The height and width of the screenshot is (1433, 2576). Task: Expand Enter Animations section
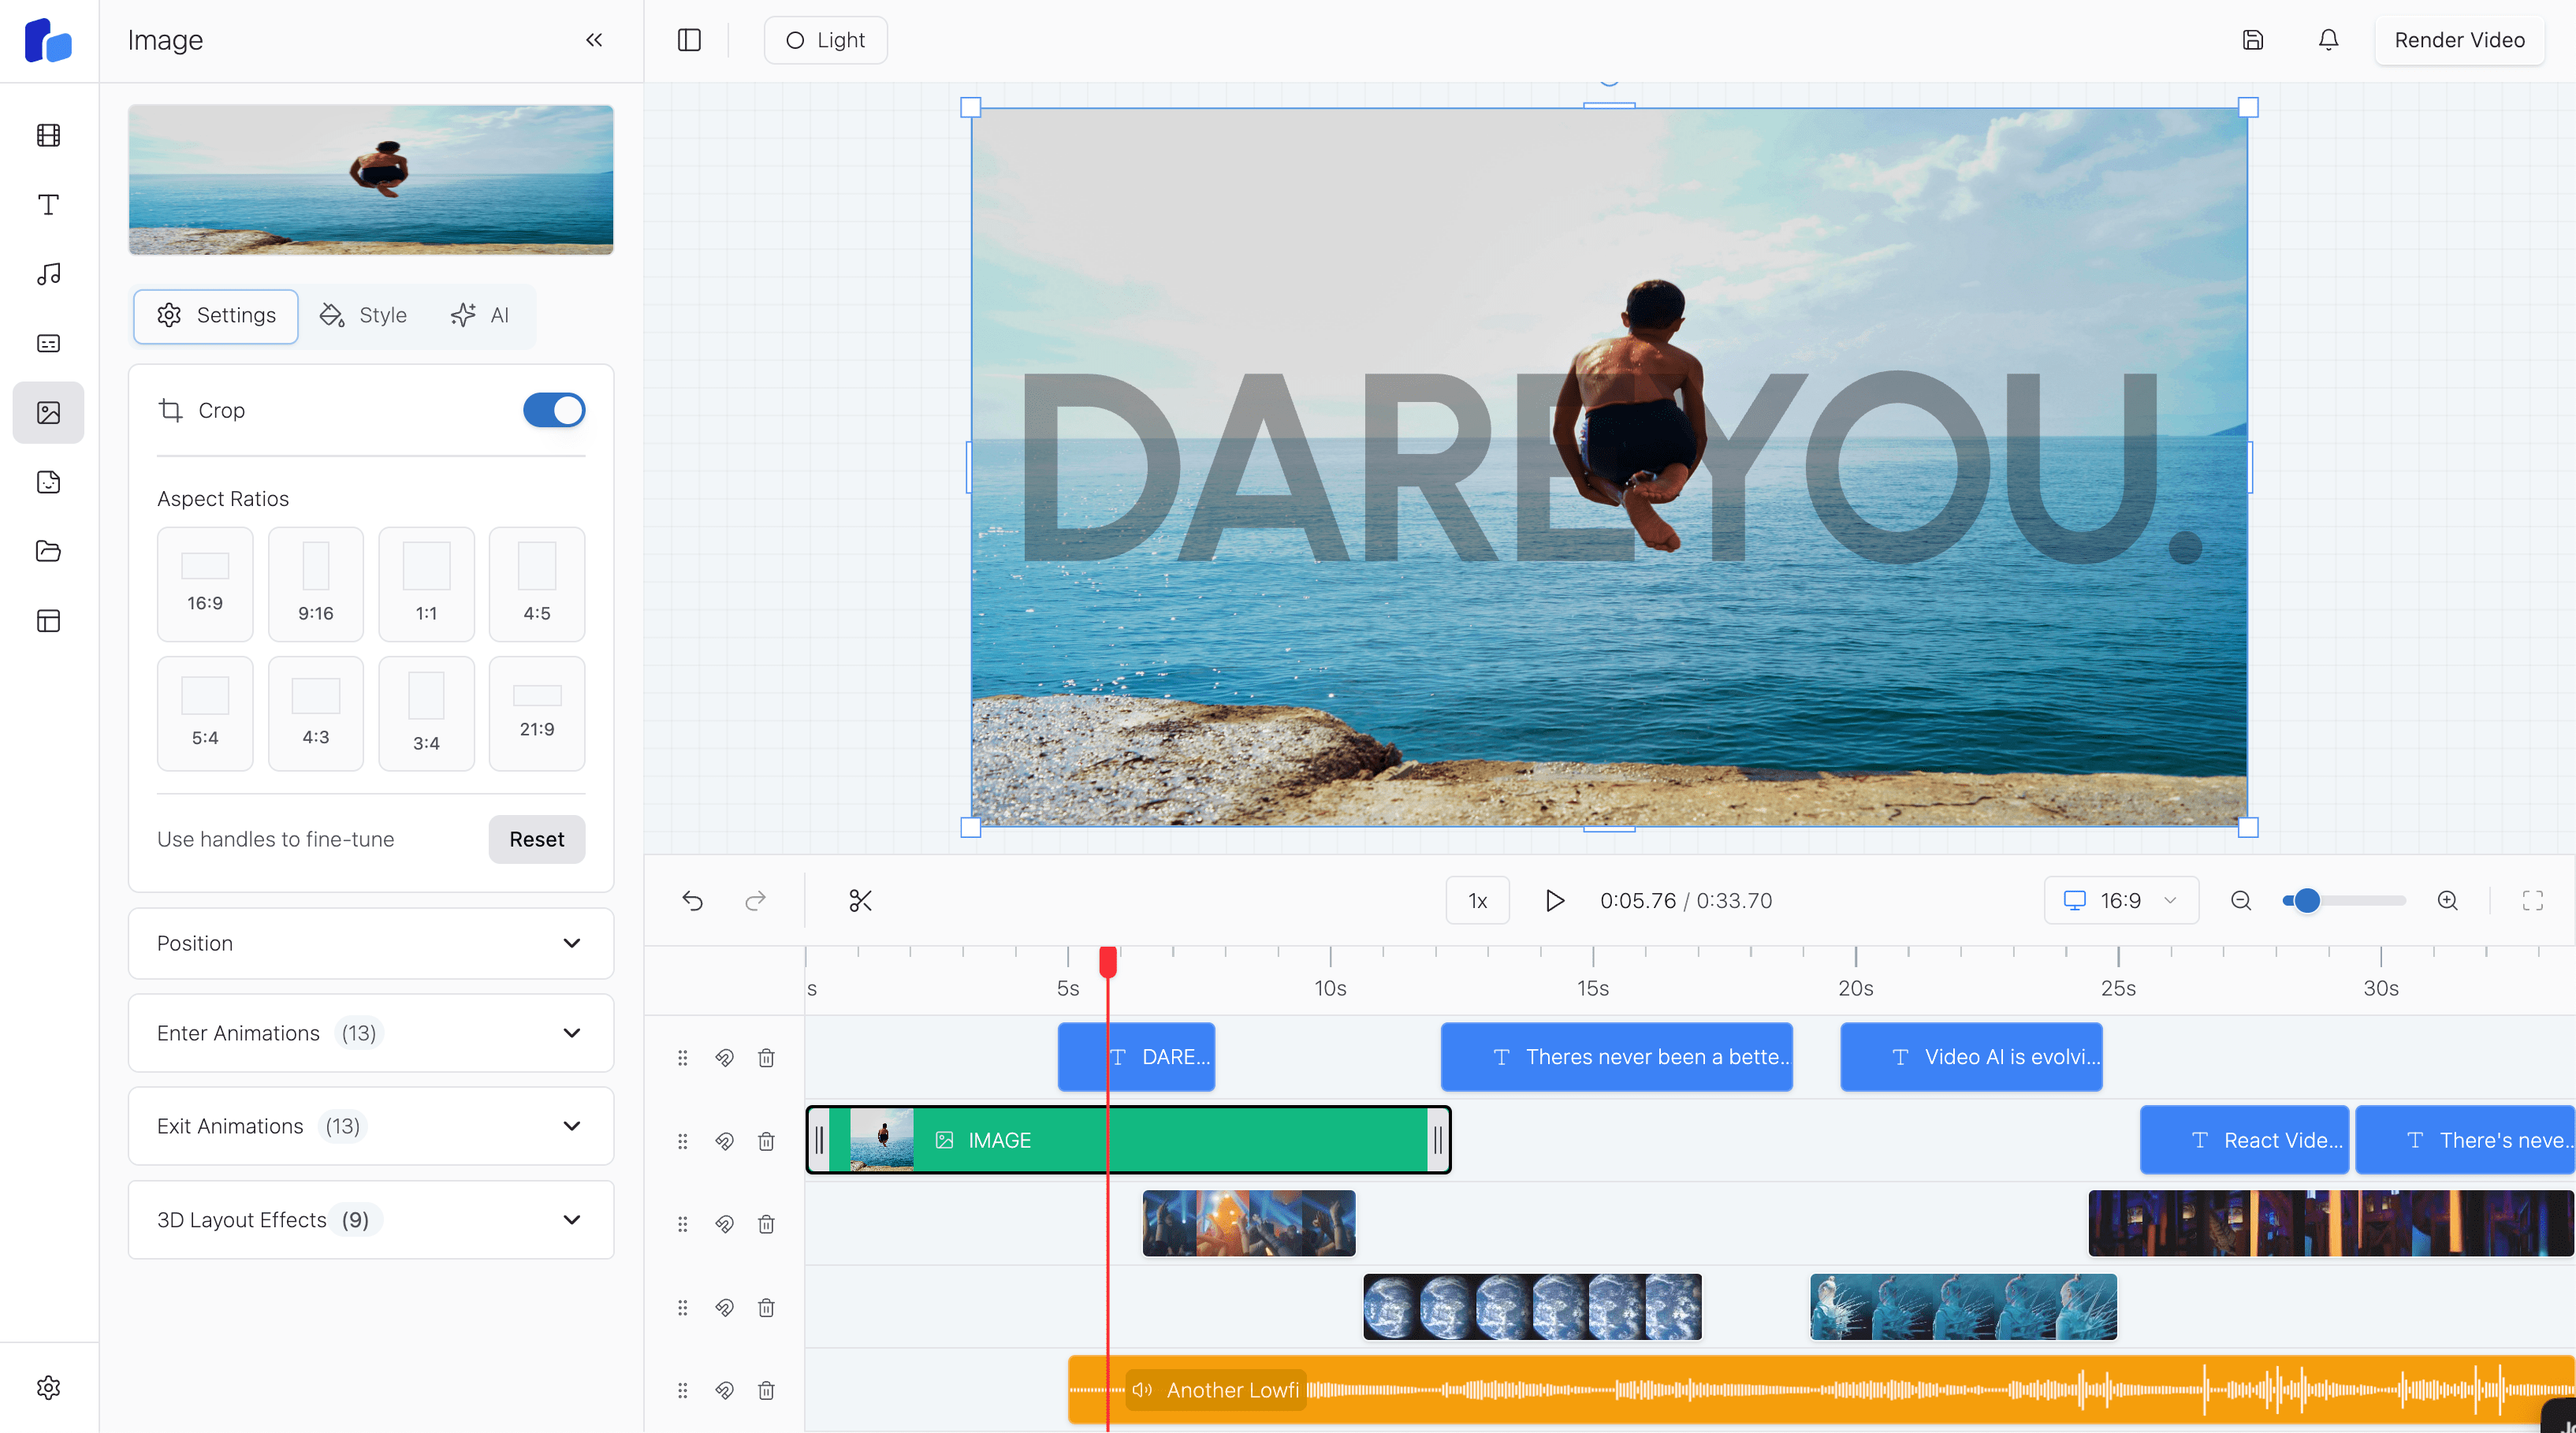370,1033
